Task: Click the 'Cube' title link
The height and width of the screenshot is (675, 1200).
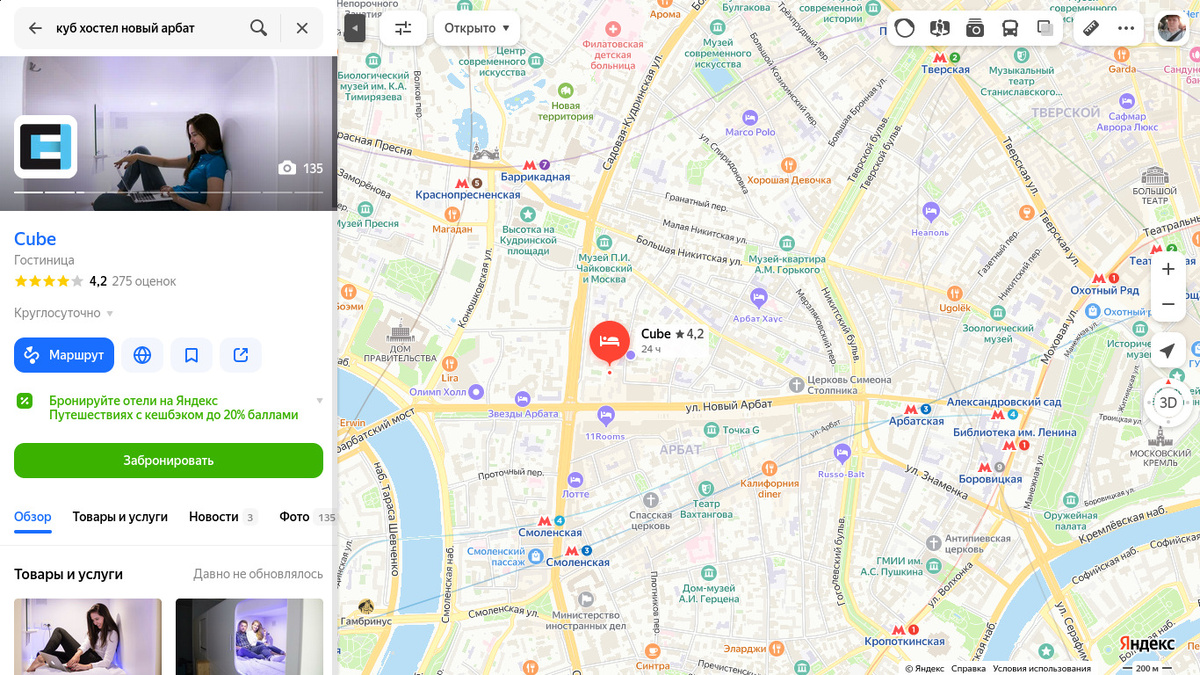Action: coord(35,239)
